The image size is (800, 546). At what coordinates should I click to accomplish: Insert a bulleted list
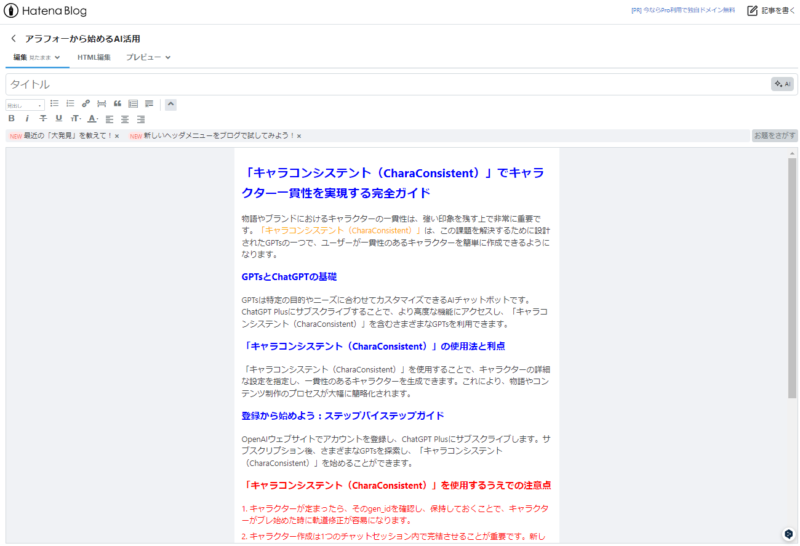click(x=54, y=104)
